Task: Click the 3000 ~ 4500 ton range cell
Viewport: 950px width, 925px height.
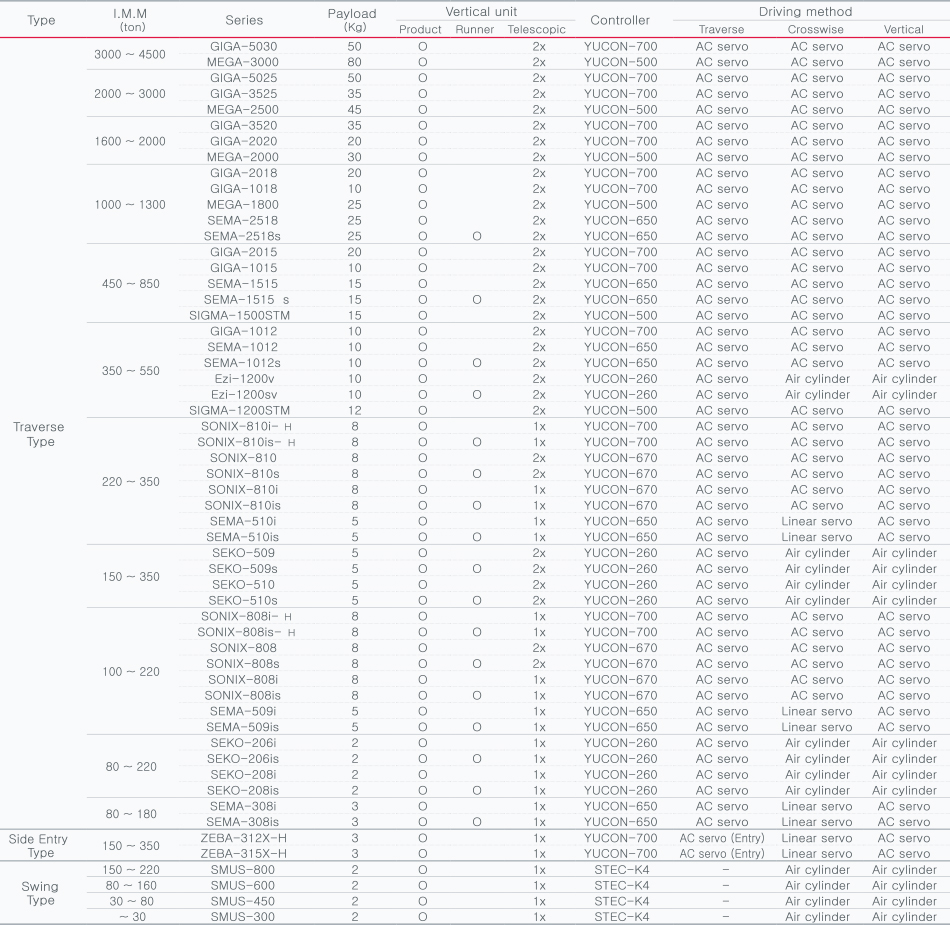Action: (130, 54)
